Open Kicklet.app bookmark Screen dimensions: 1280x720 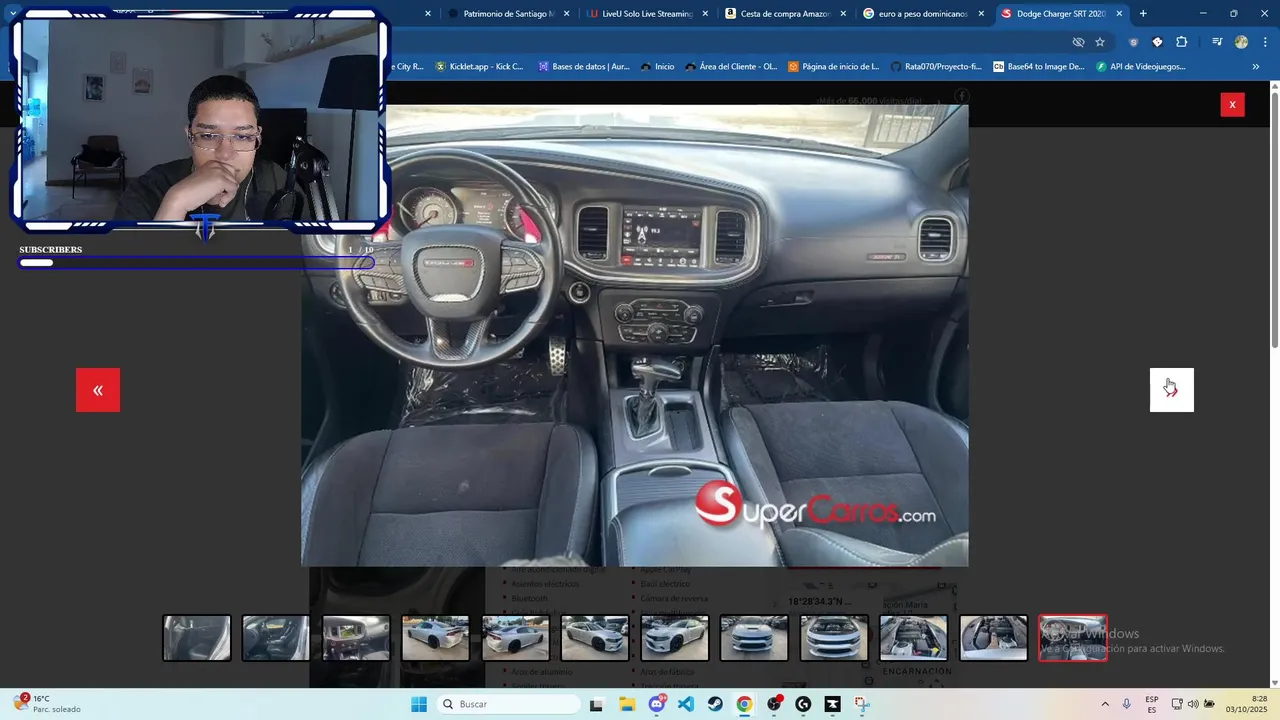click(x=479, y=67)
